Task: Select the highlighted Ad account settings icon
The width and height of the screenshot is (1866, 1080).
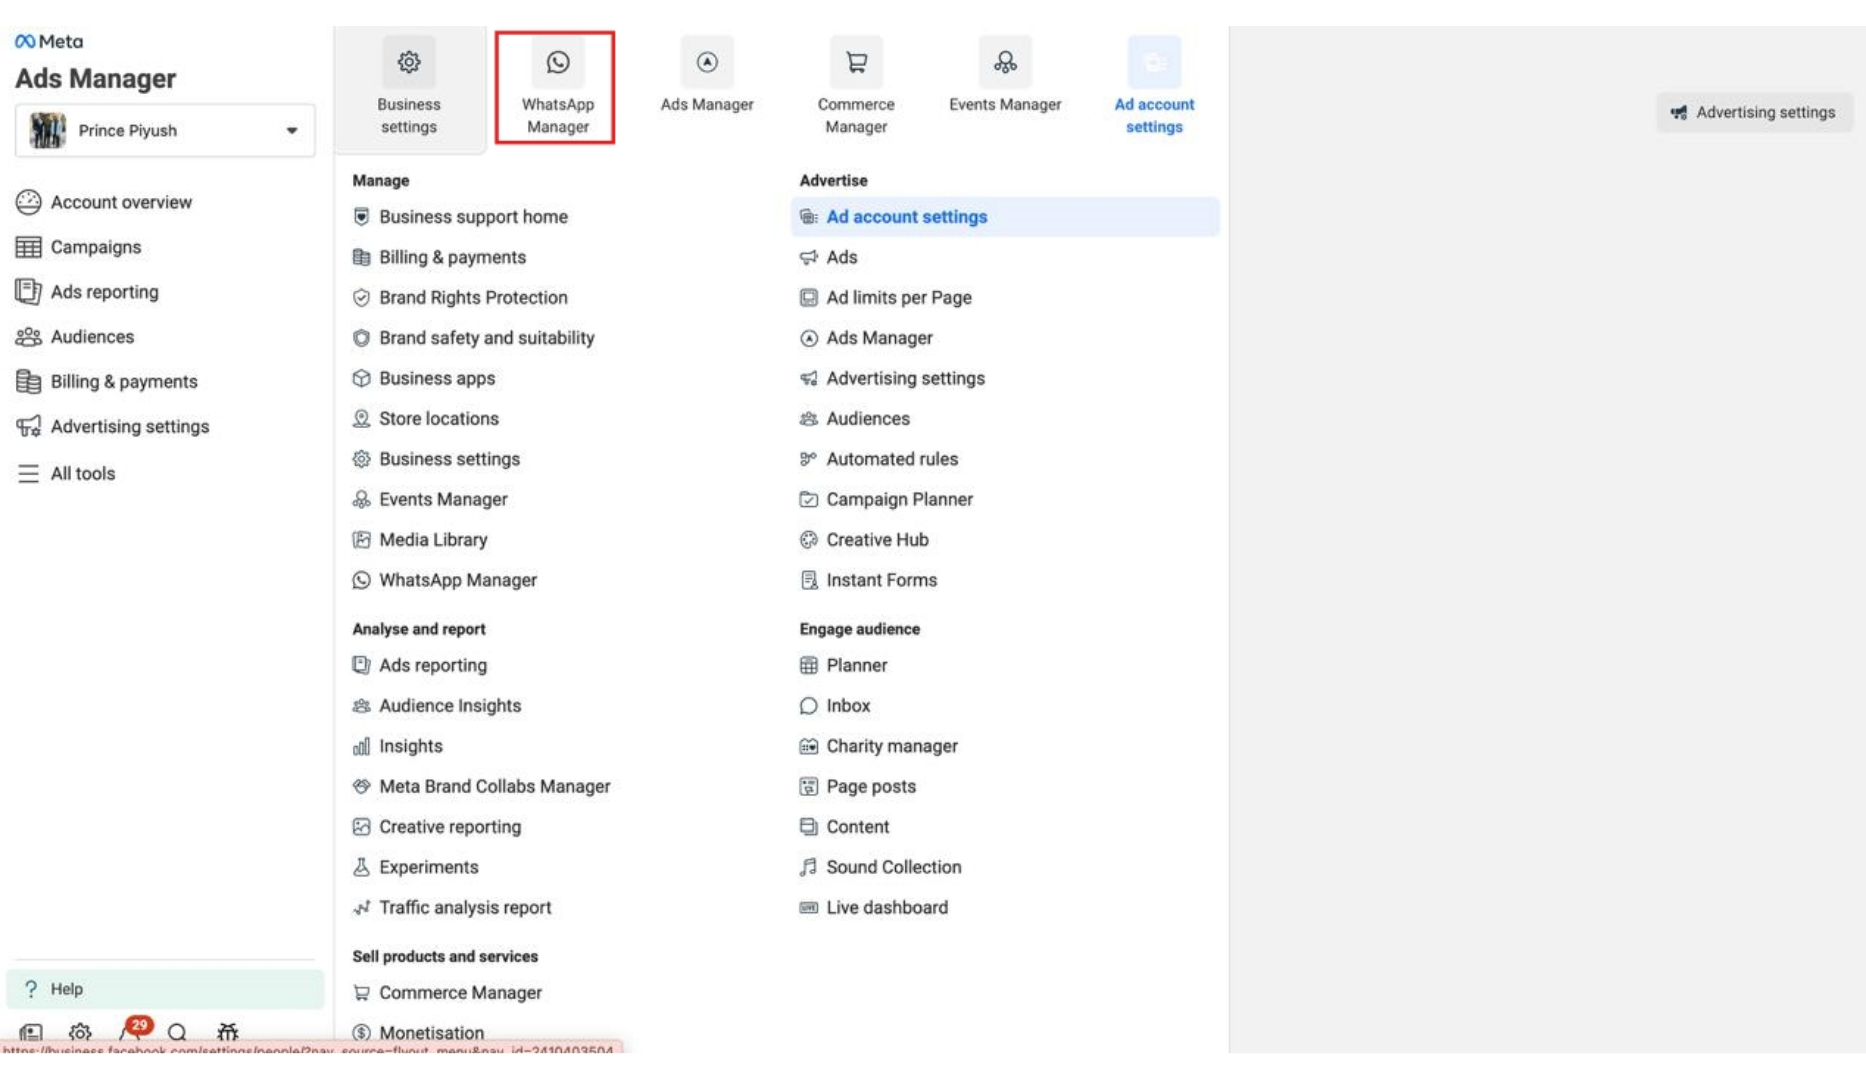Action: pos(1155,62)
